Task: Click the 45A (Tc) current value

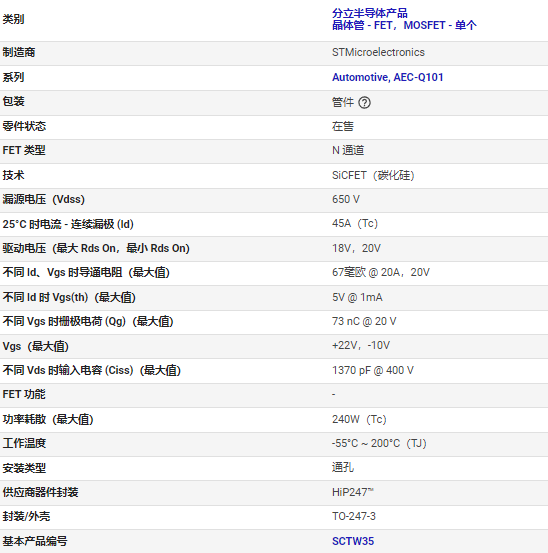Action: point(355,224)
